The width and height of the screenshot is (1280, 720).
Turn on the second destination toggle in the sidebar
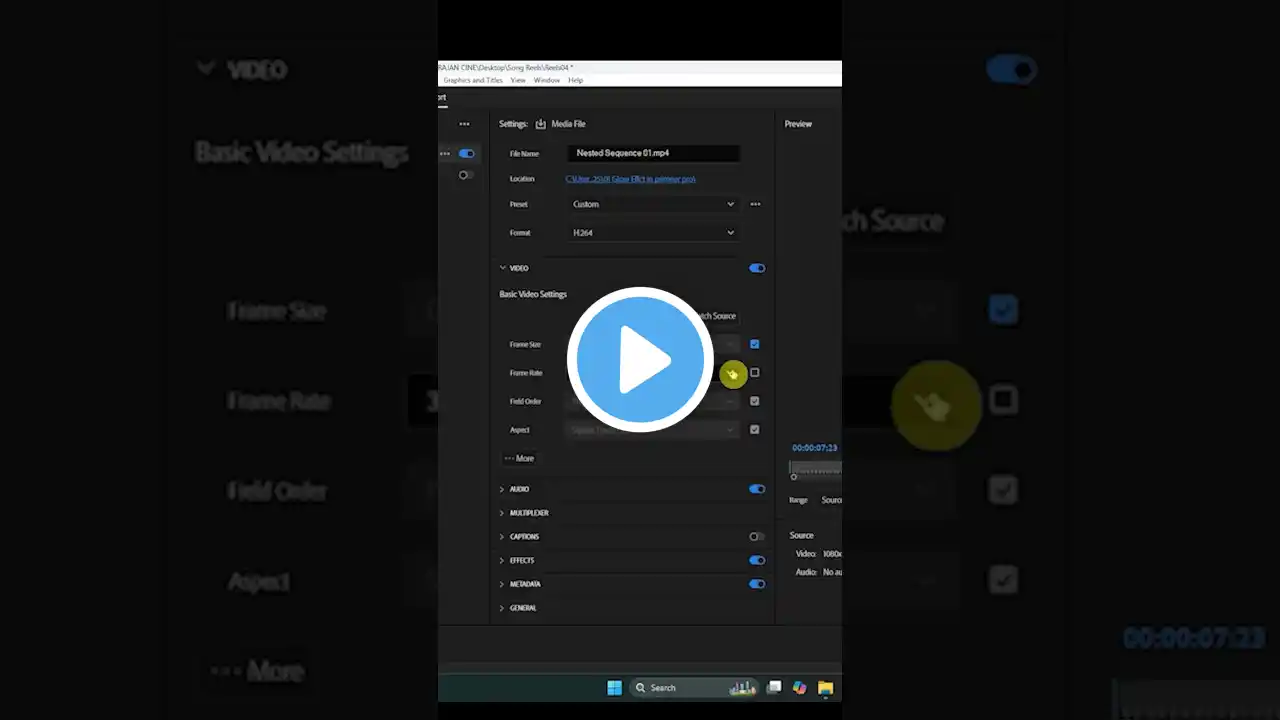pos(466,175)
